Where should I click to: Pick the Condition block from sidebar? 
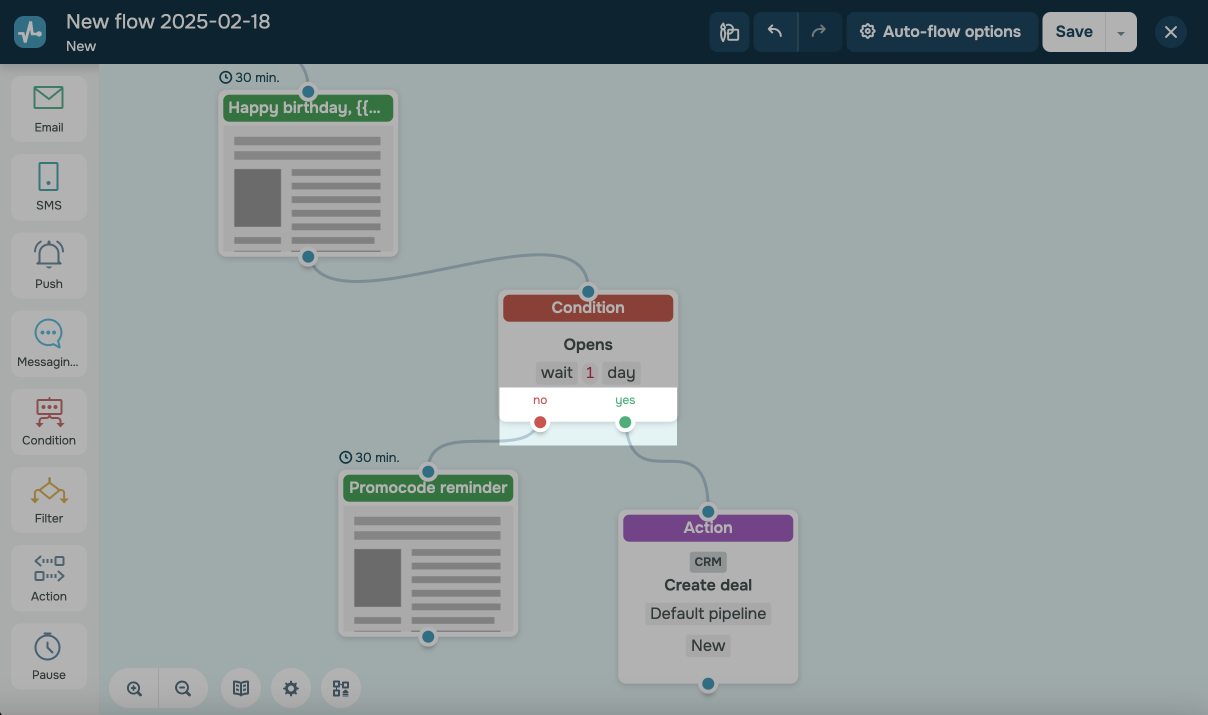tap(48, 421)
